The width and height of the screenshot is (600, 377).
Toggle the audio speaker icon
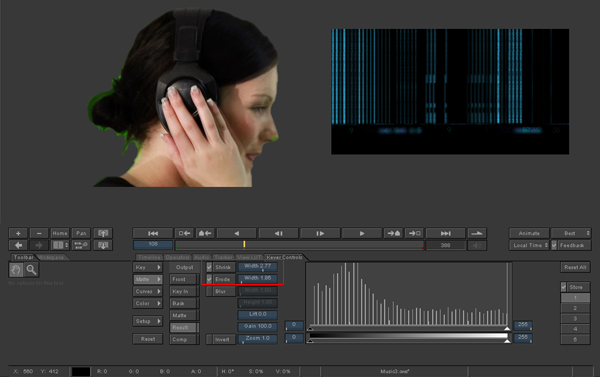pos(477,245)
